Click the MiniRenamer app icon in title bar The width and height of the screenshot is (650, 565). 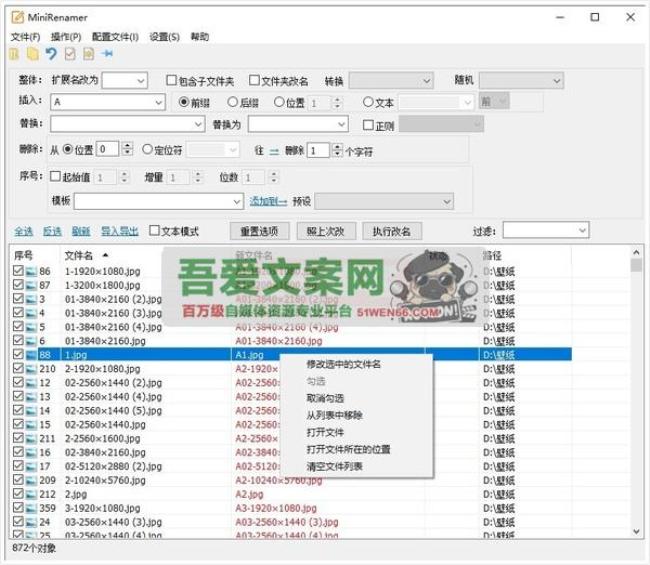pyautogui.click(x=17, y=17)
